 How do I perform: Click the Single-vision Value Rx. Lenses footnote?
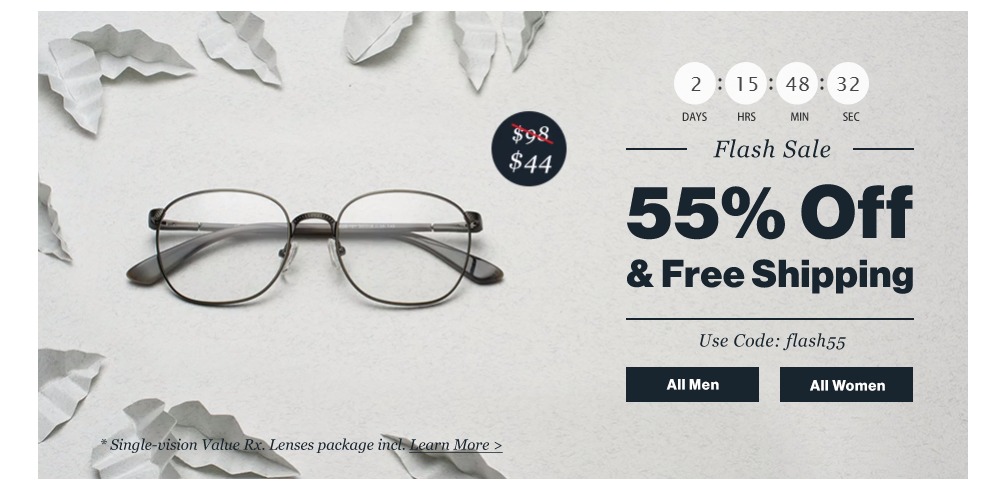(253, 445)
